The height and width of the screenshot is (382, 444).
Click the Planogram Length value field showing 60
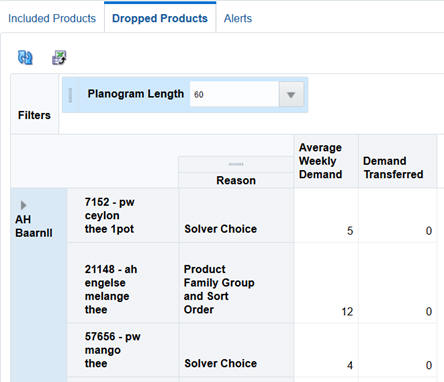(x=234, y=95)
